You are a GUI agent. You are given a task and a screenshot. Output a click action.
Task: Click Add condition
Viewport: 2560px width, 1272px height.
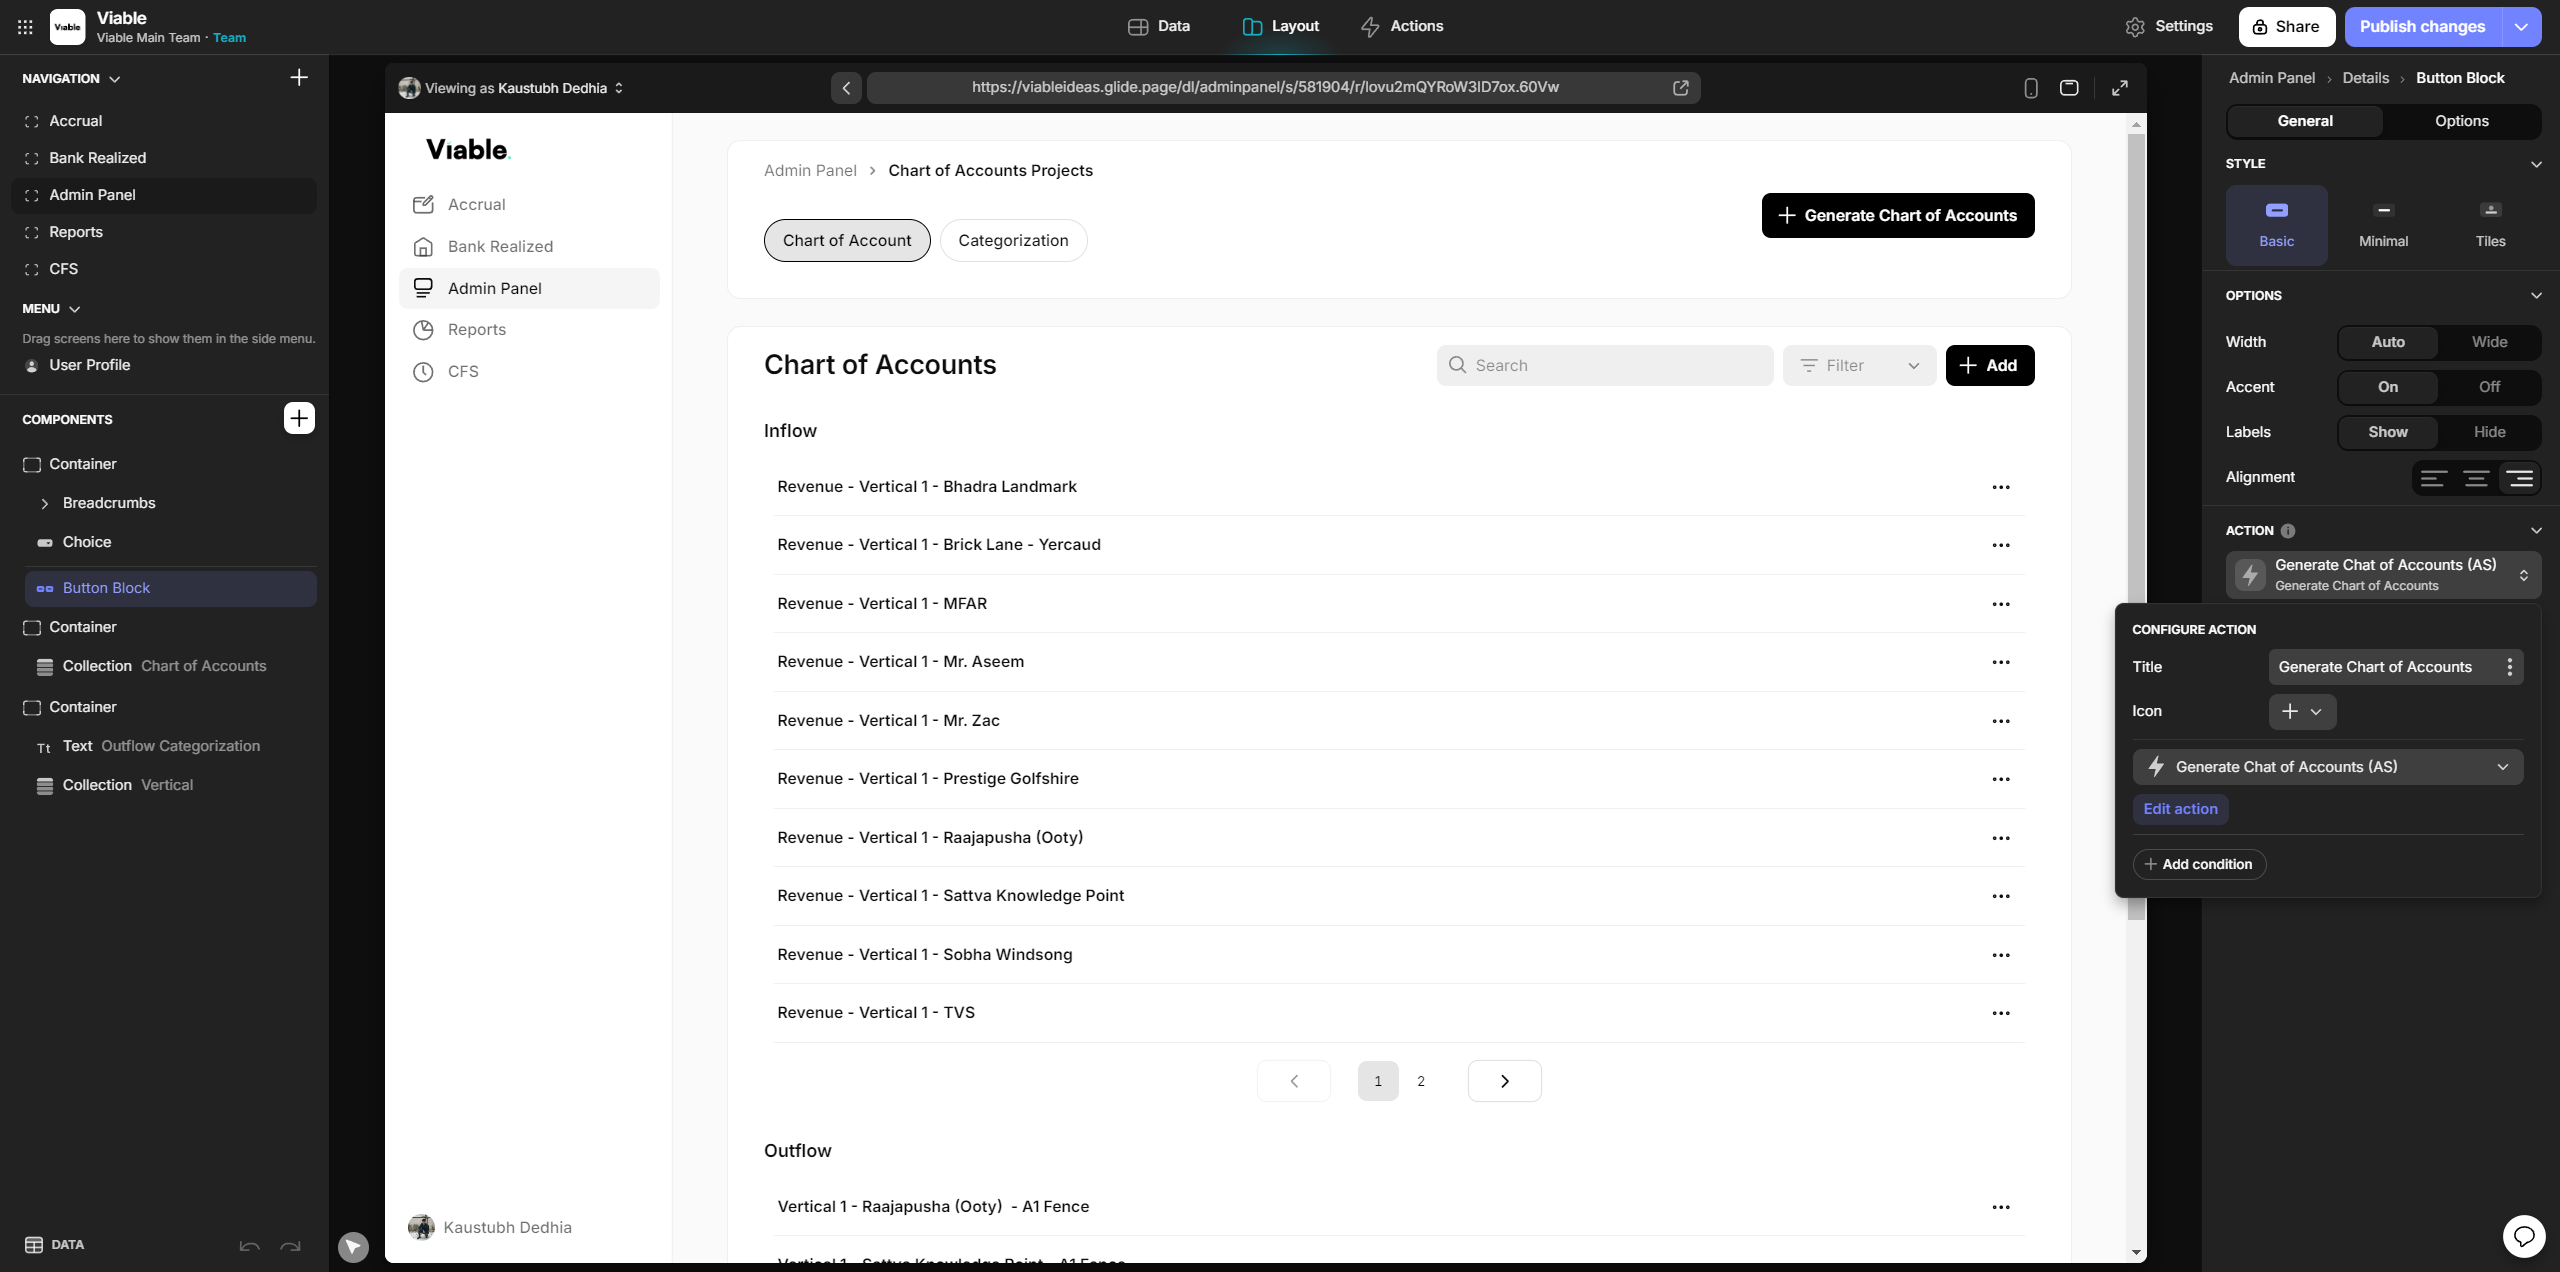tap(2199, 865)
